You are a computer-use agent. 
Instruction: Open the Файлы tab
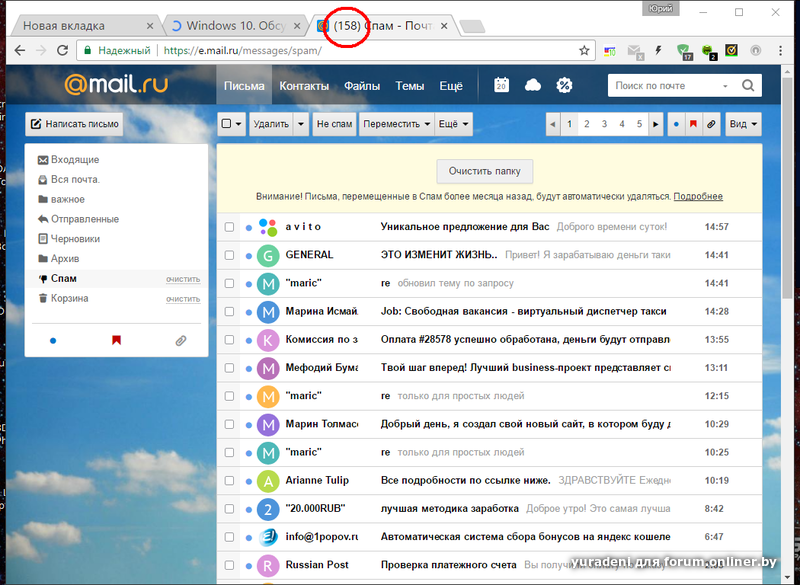[x=362, y=86]
